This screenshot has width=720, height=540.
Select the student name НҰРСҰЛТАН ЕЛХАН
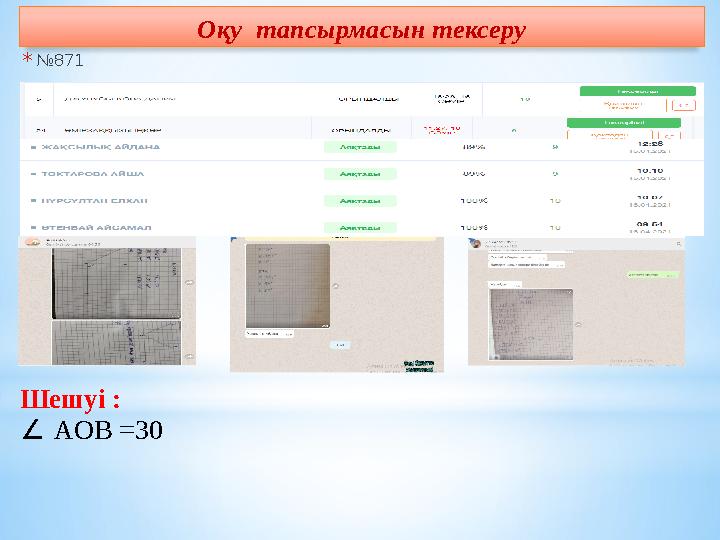[95, 201]
